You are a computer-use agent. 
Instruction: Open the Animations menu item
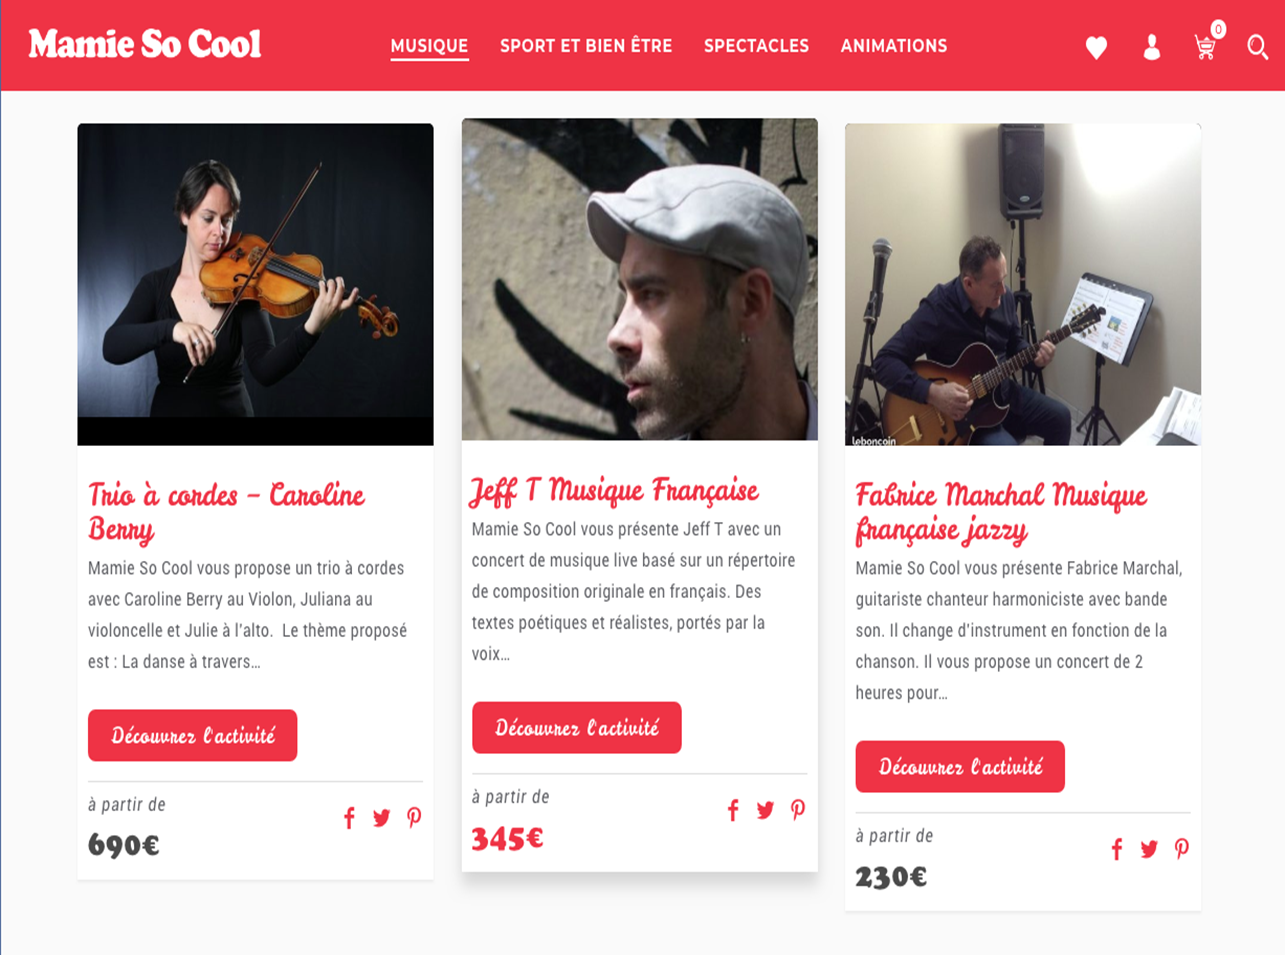tap(894, 46)
